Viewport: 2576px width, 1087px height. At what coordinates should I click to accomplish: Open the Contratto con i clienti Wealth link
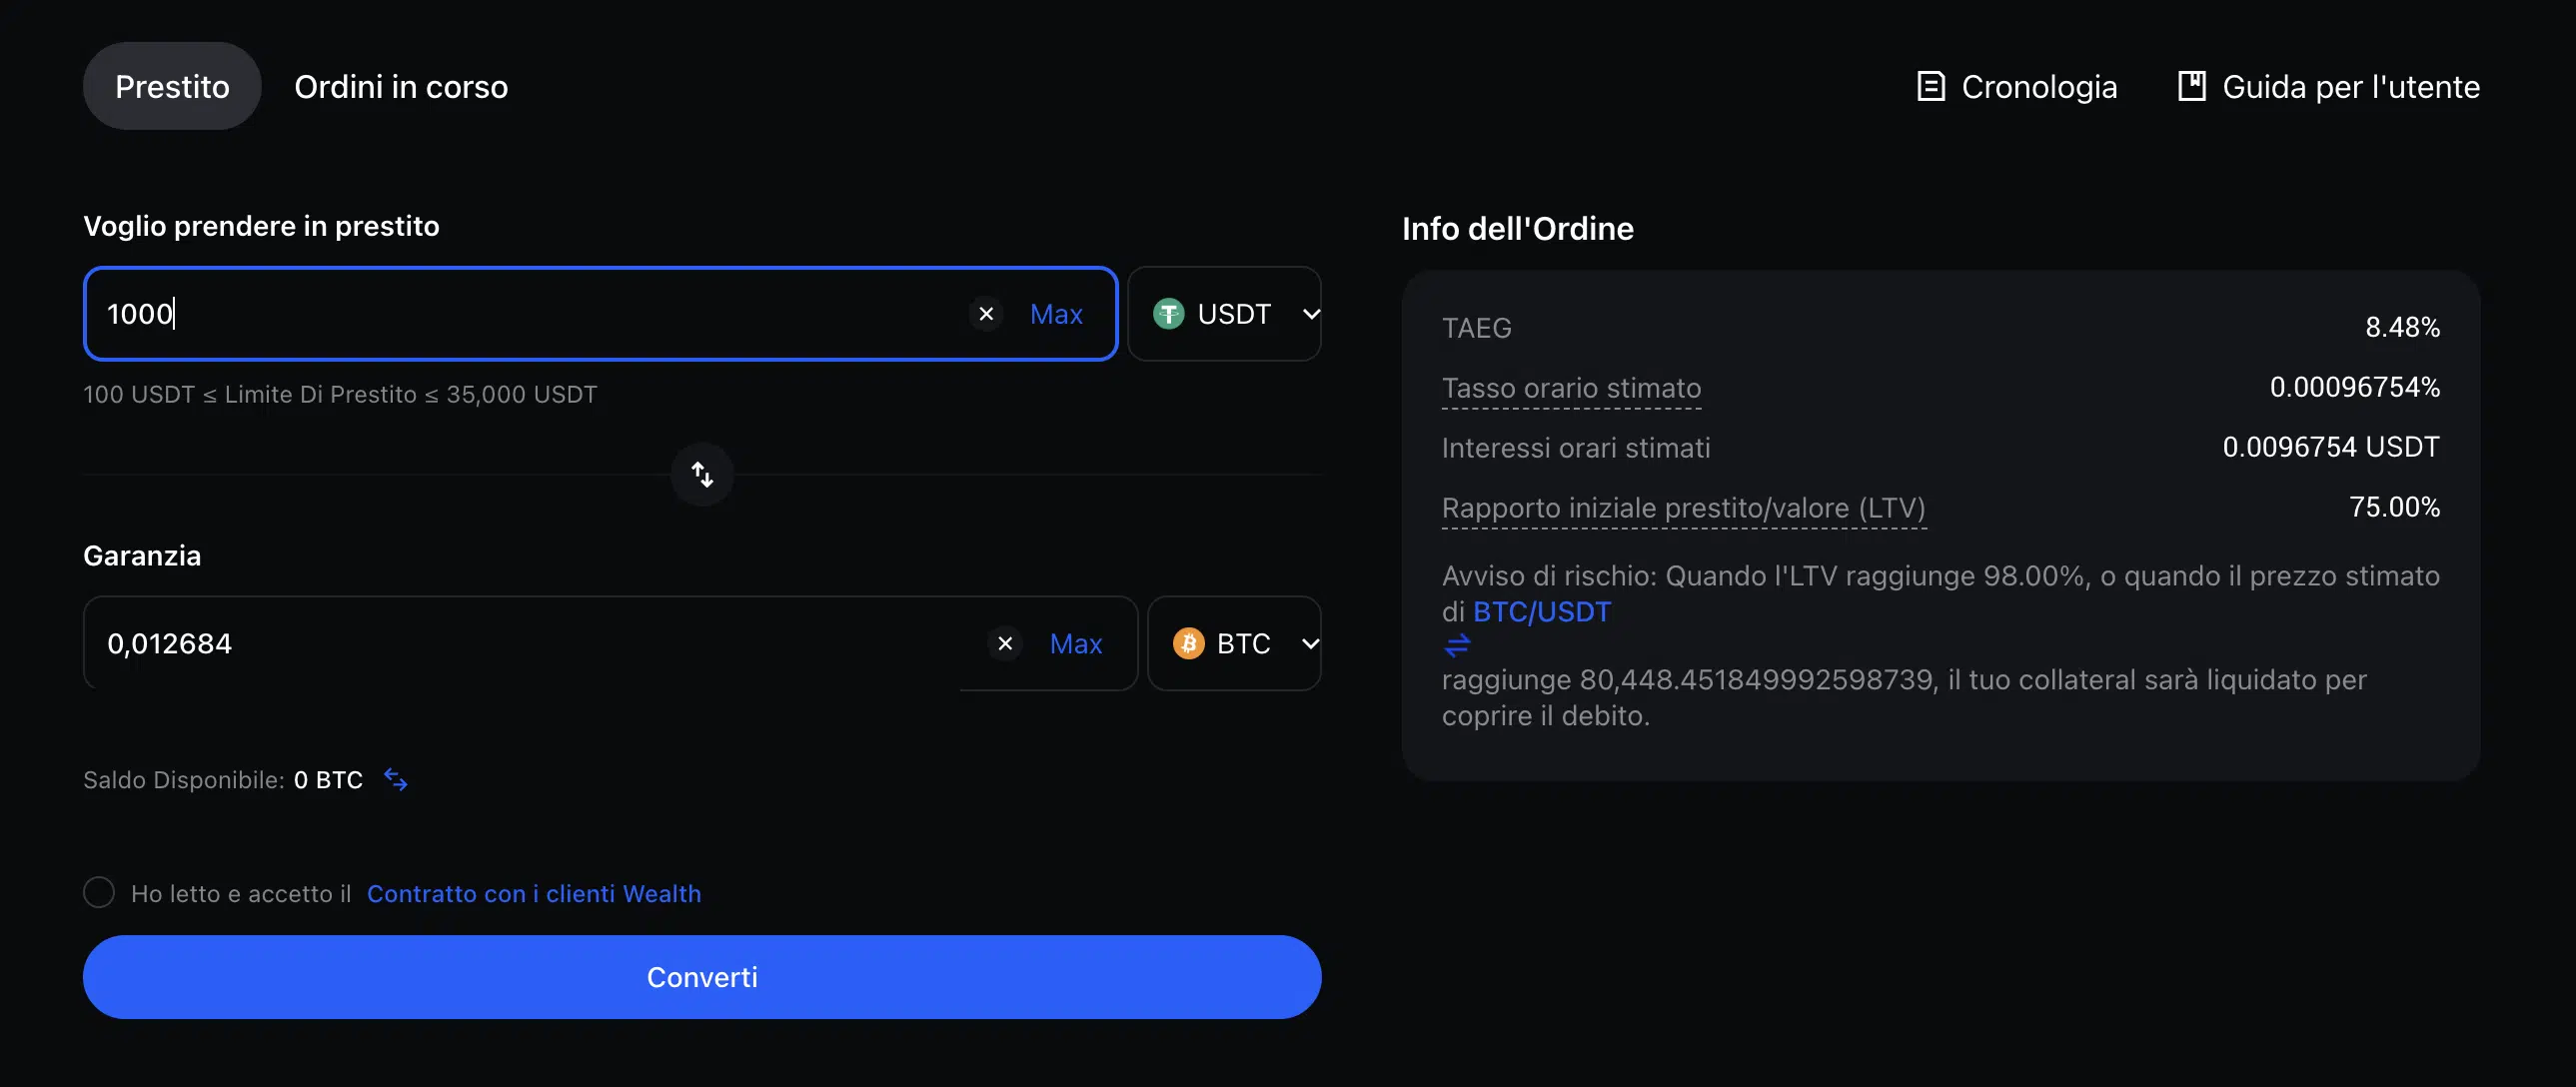pos(533,893)
